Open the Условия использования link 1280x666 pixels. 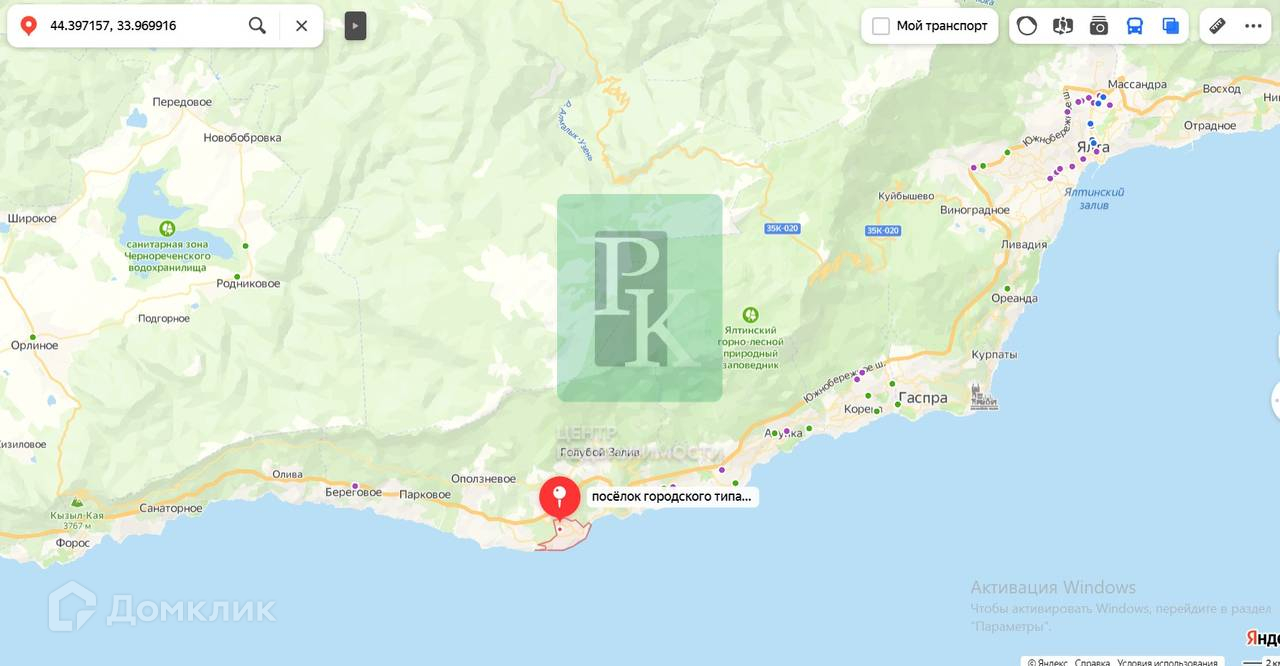[x=1168, y=662]
